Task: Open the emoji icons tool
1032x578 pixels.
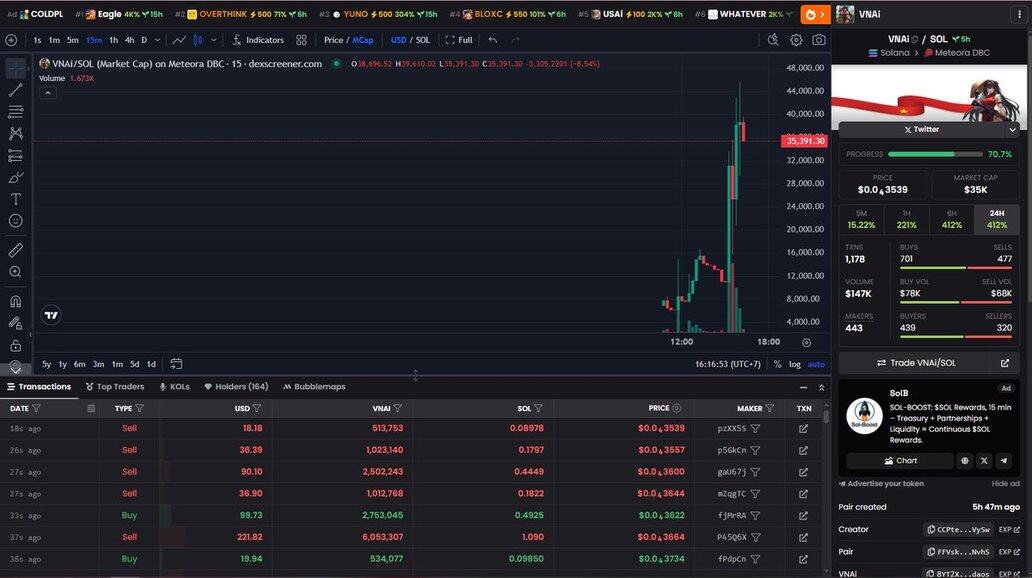Action: click(16, 221)
